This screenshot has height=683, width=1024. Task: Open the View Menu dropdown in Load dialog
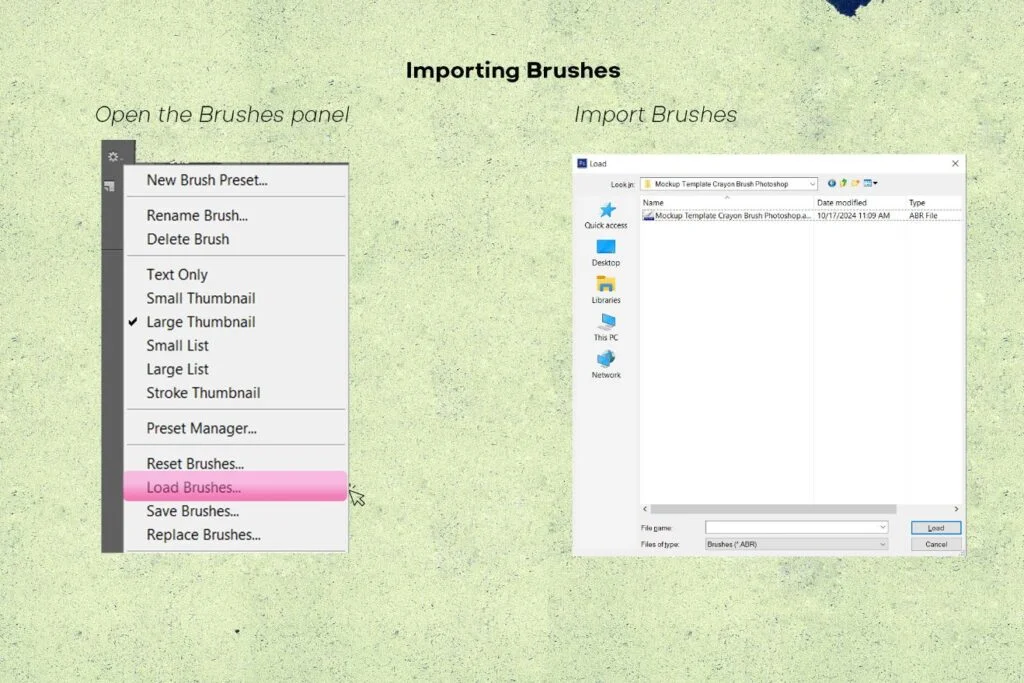871,183
